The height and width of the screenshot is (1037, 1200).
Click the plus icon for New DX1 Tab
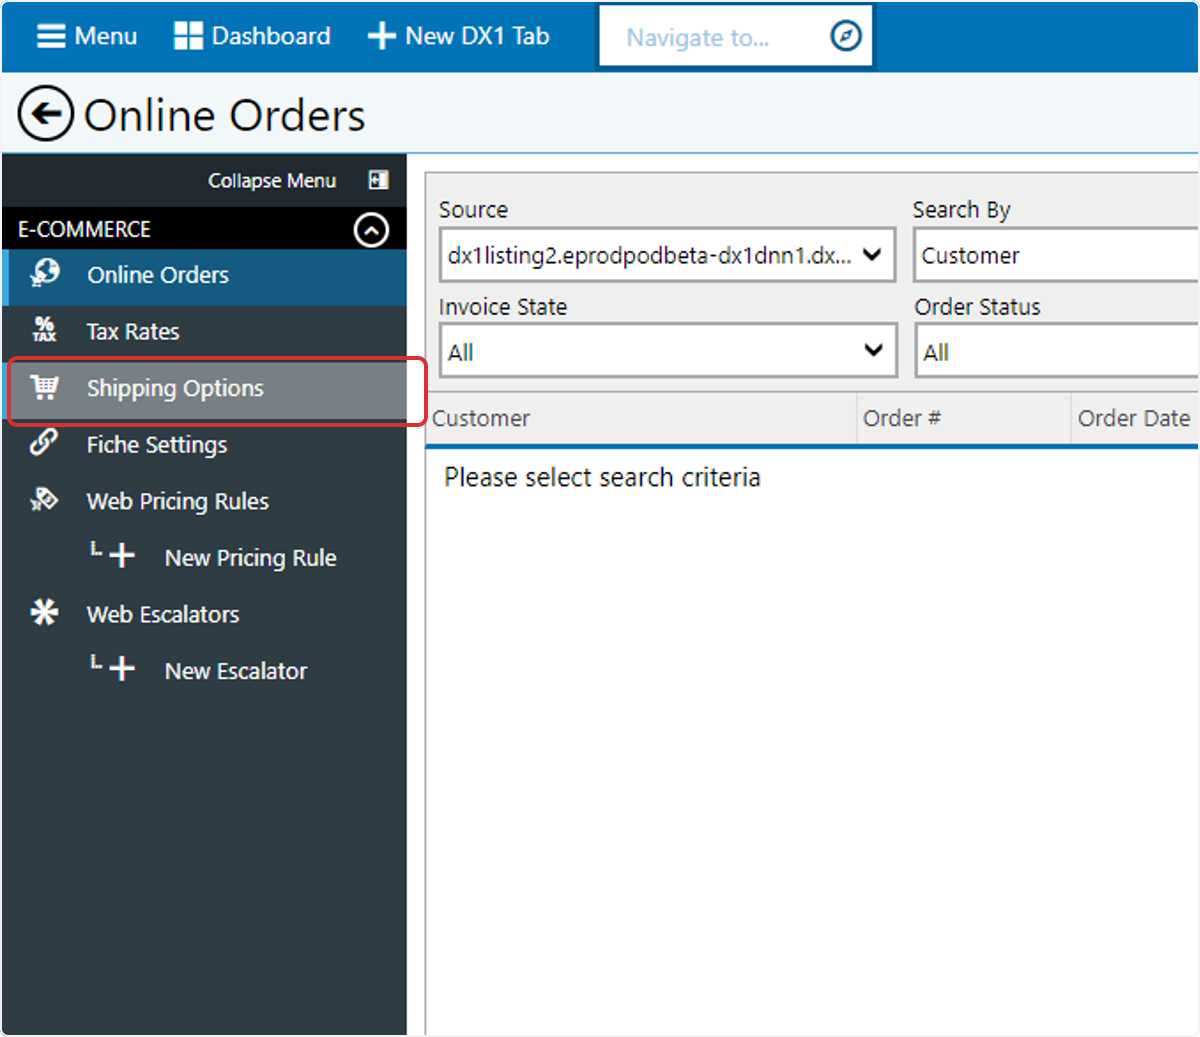[x=382, y=36]
